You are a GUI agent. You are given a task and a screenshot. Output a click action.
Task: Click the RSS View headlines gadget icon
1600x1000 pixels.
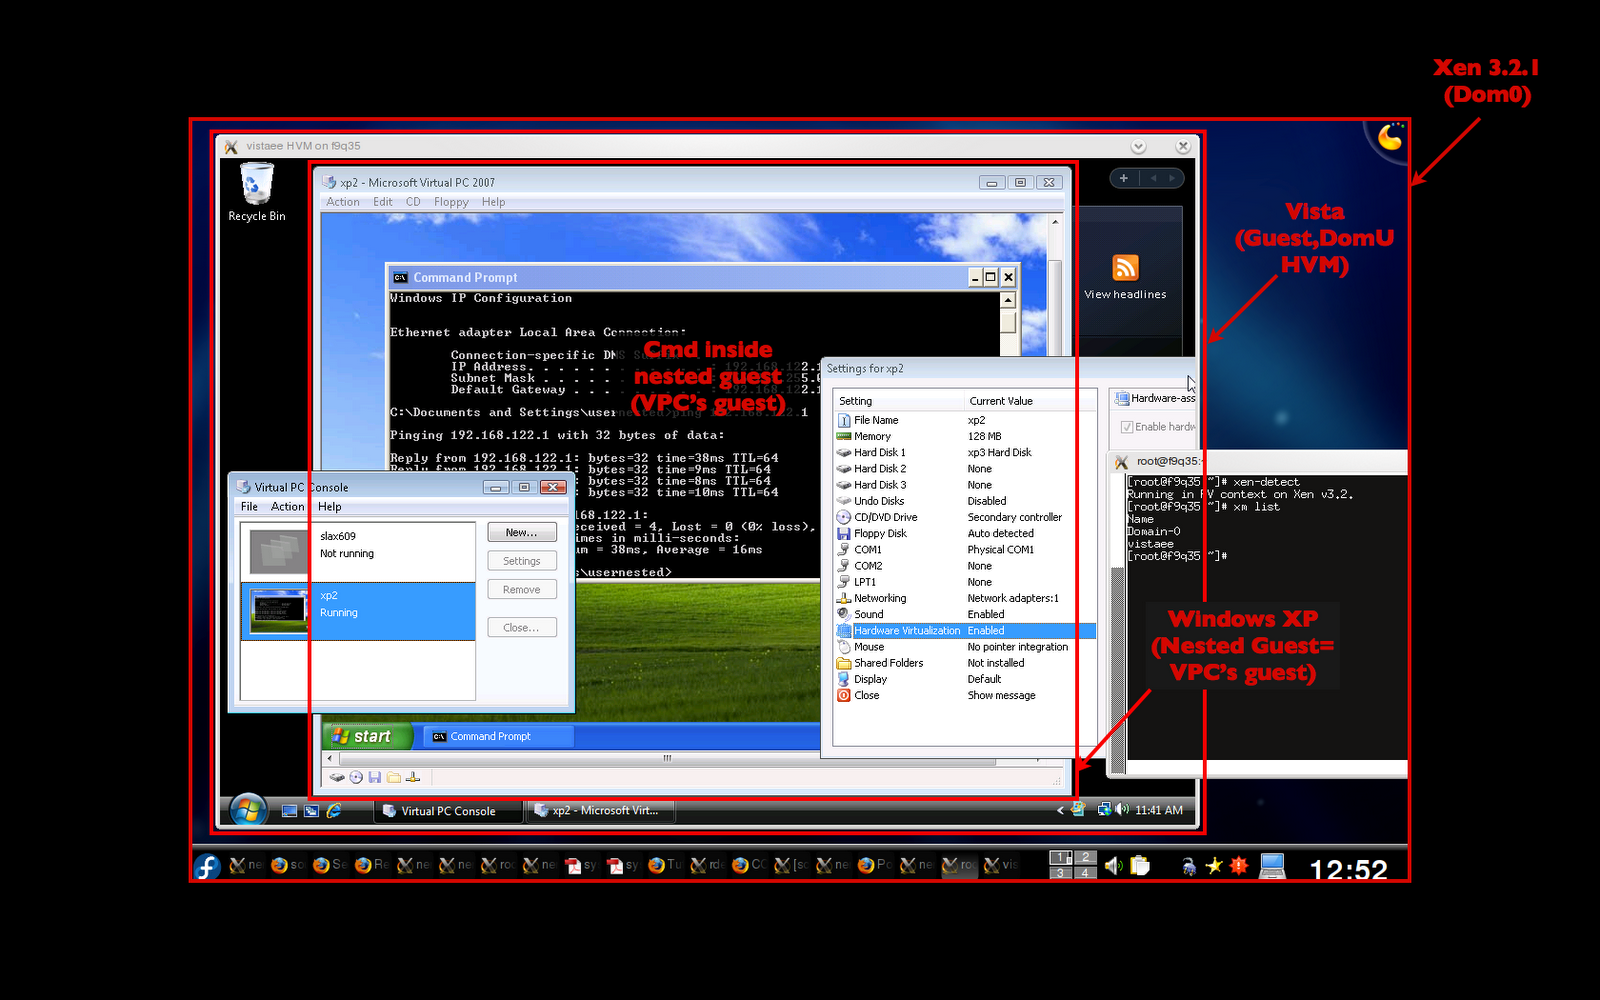[x=1125, y=267]
